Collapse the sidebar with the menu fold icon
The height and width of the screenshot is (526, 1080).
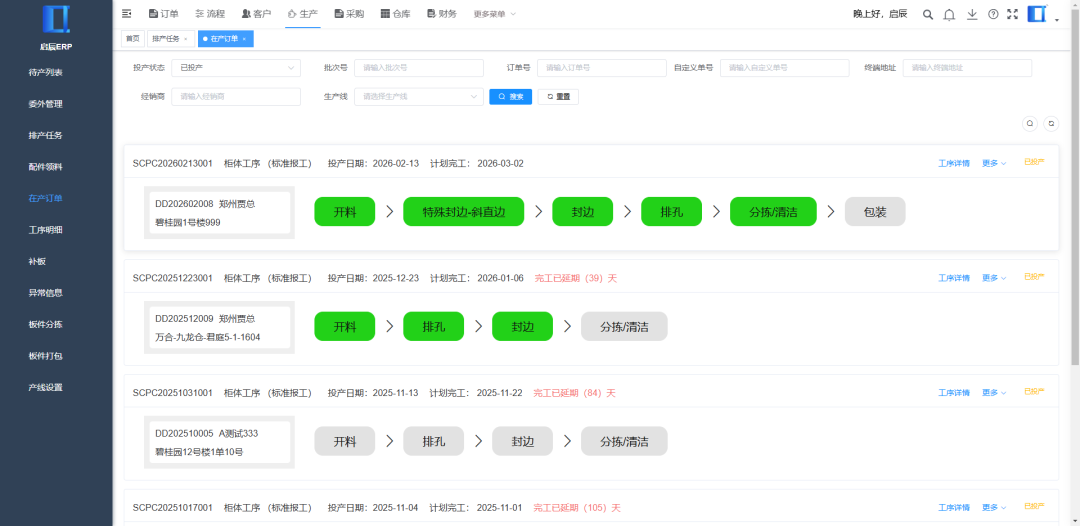(126, 13)
